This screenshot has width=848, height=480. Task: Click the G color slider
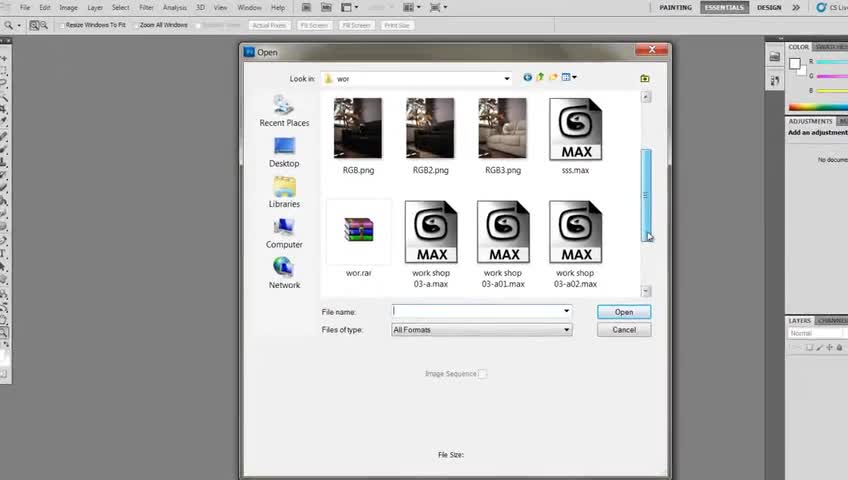tap(832, 76)
